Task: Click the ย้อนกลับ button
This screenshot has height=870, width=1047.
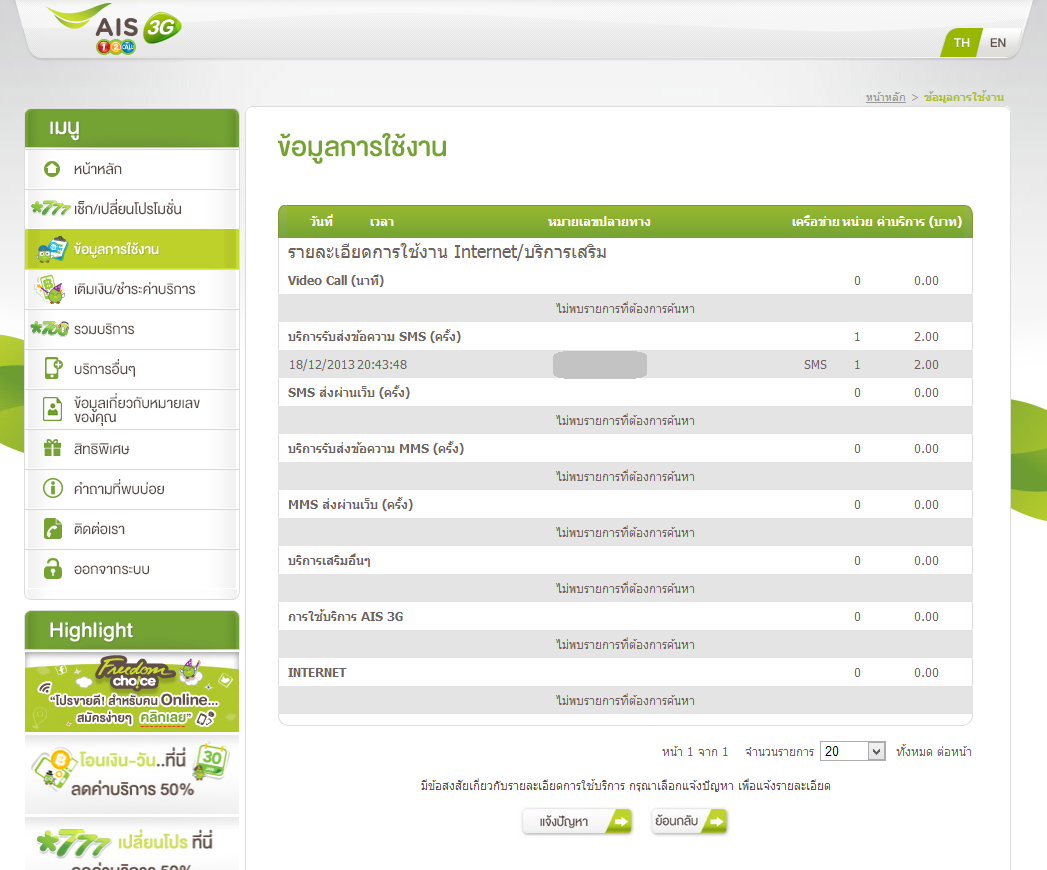Action: click(x=689, y=821)
